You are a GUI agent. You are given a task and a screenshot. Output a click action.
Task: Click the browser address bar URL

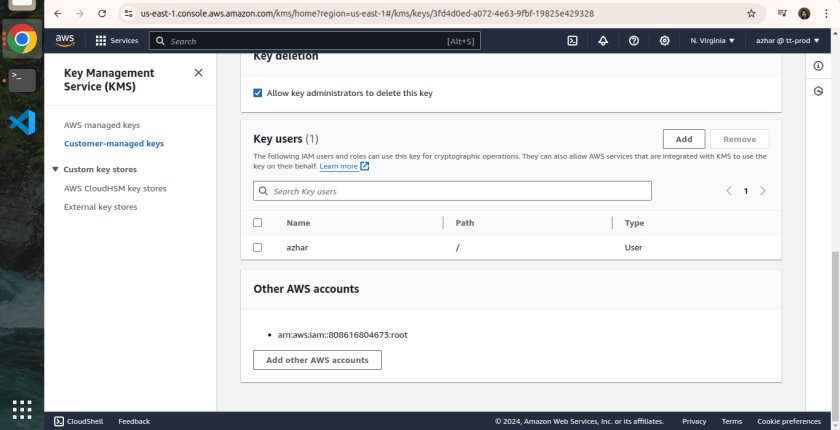(x=367, y=13)
